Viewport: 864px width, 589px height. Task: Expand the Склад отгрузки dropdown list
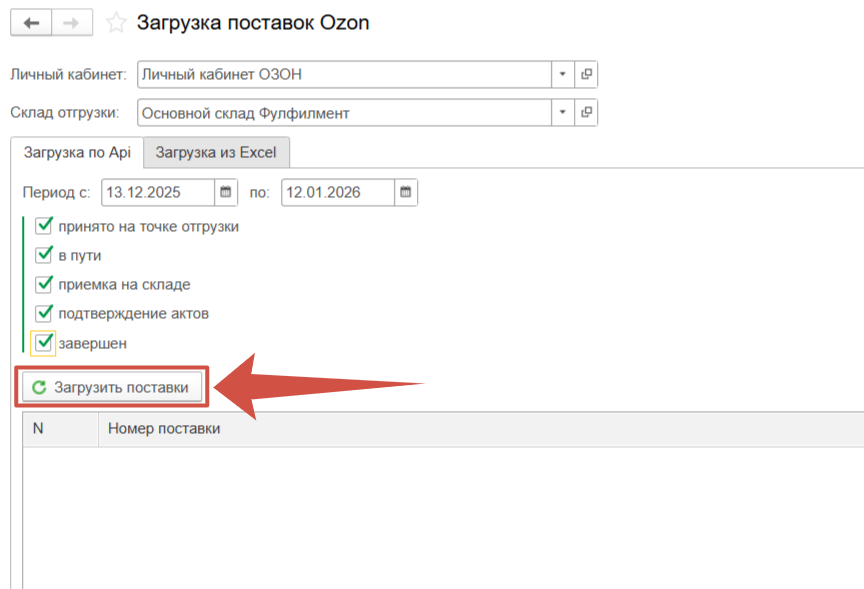[x=562, y=113]
